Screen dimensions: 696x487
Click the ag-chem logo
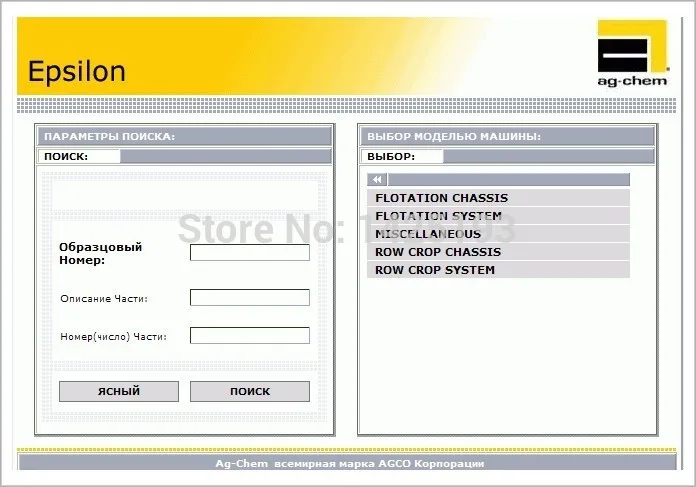tap(633, 53)
